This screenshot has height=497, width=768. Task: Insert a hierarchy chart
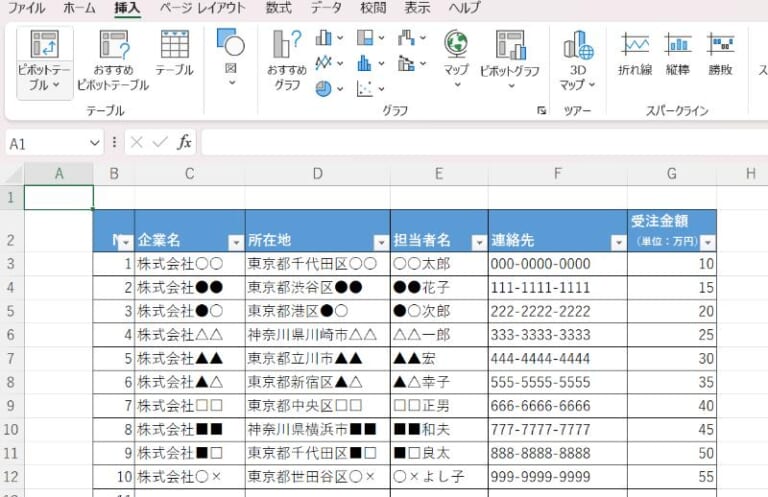[365, 38]
